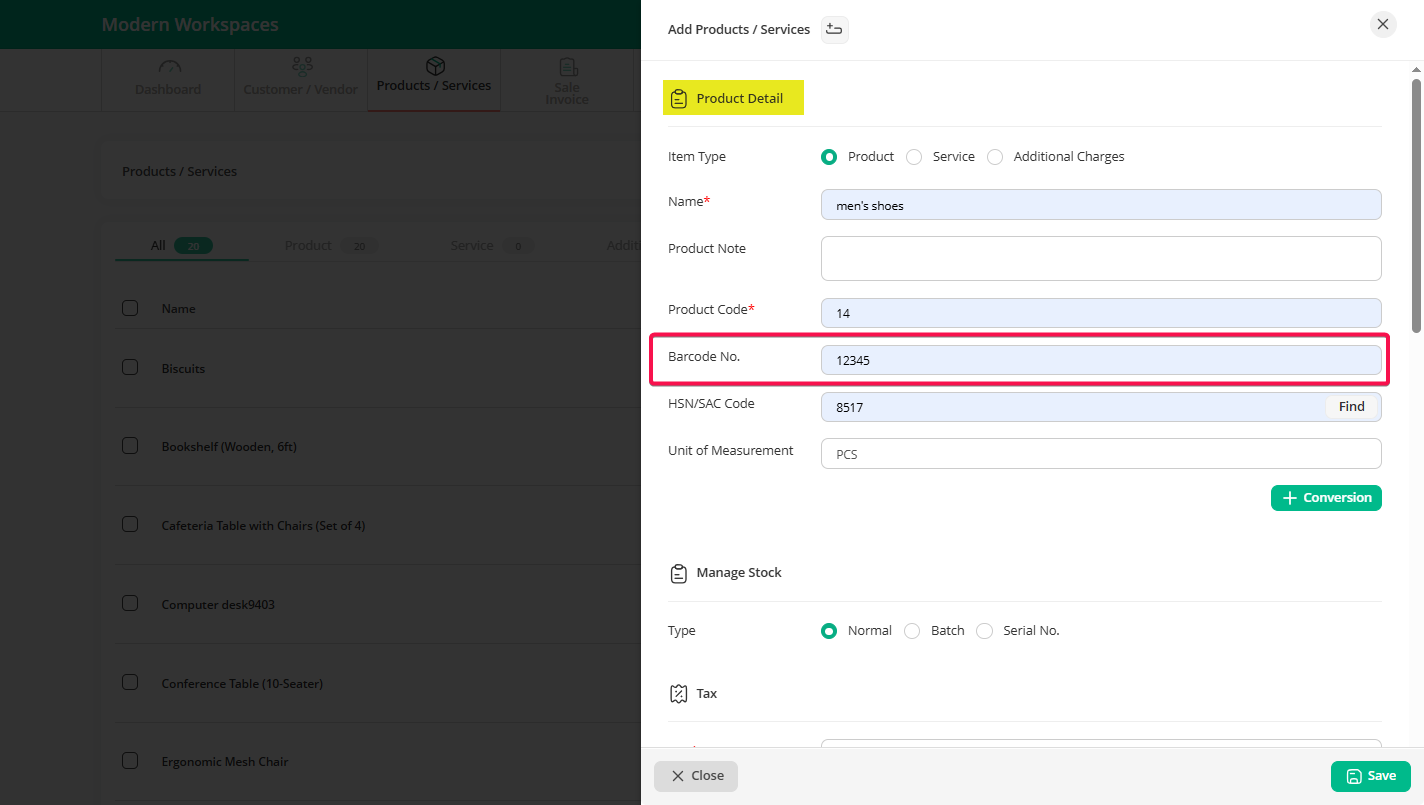Viewport: 1424px width, 805px height.
Task: Close the panel with the X icon
Action: coord(1383,25)
